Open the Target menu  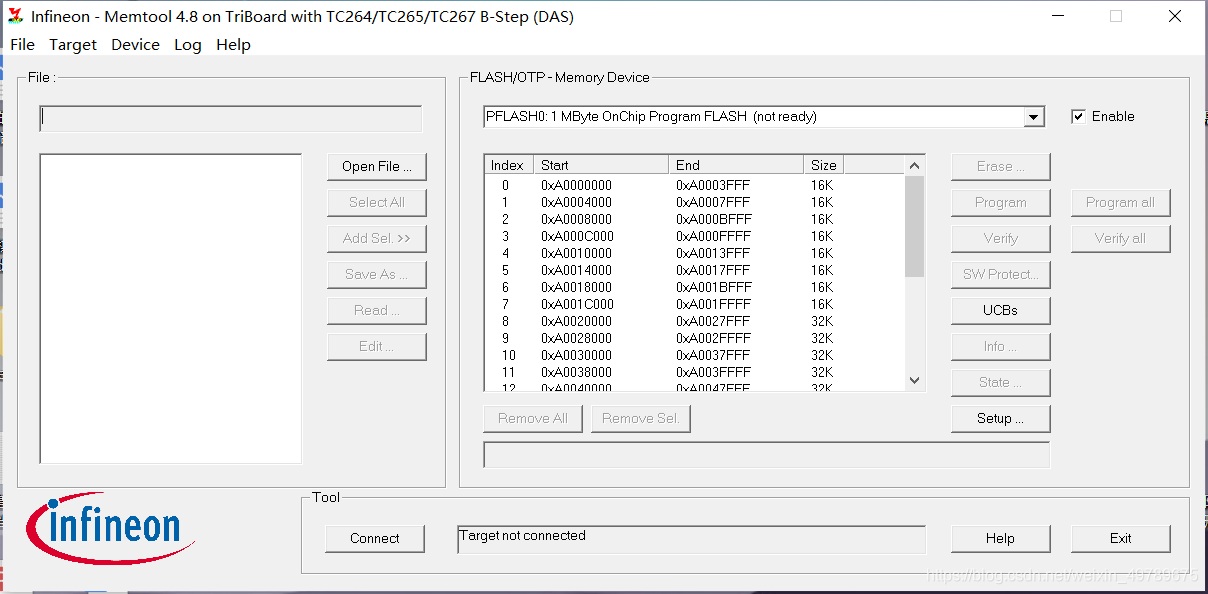coord(73,45)
